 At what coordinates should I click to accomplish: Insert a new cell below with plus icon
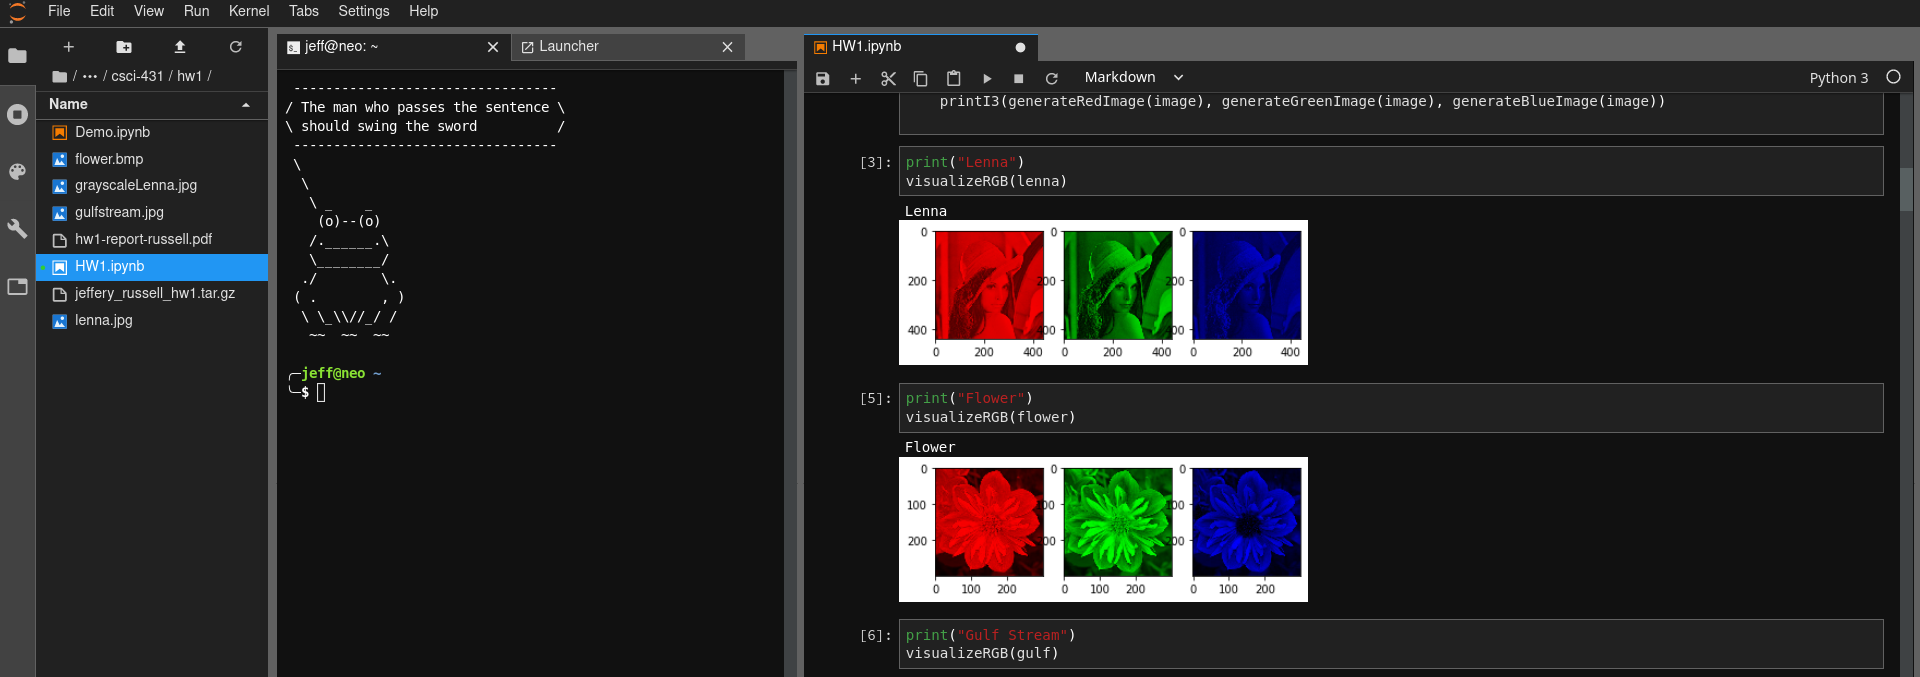coord(855,78)
